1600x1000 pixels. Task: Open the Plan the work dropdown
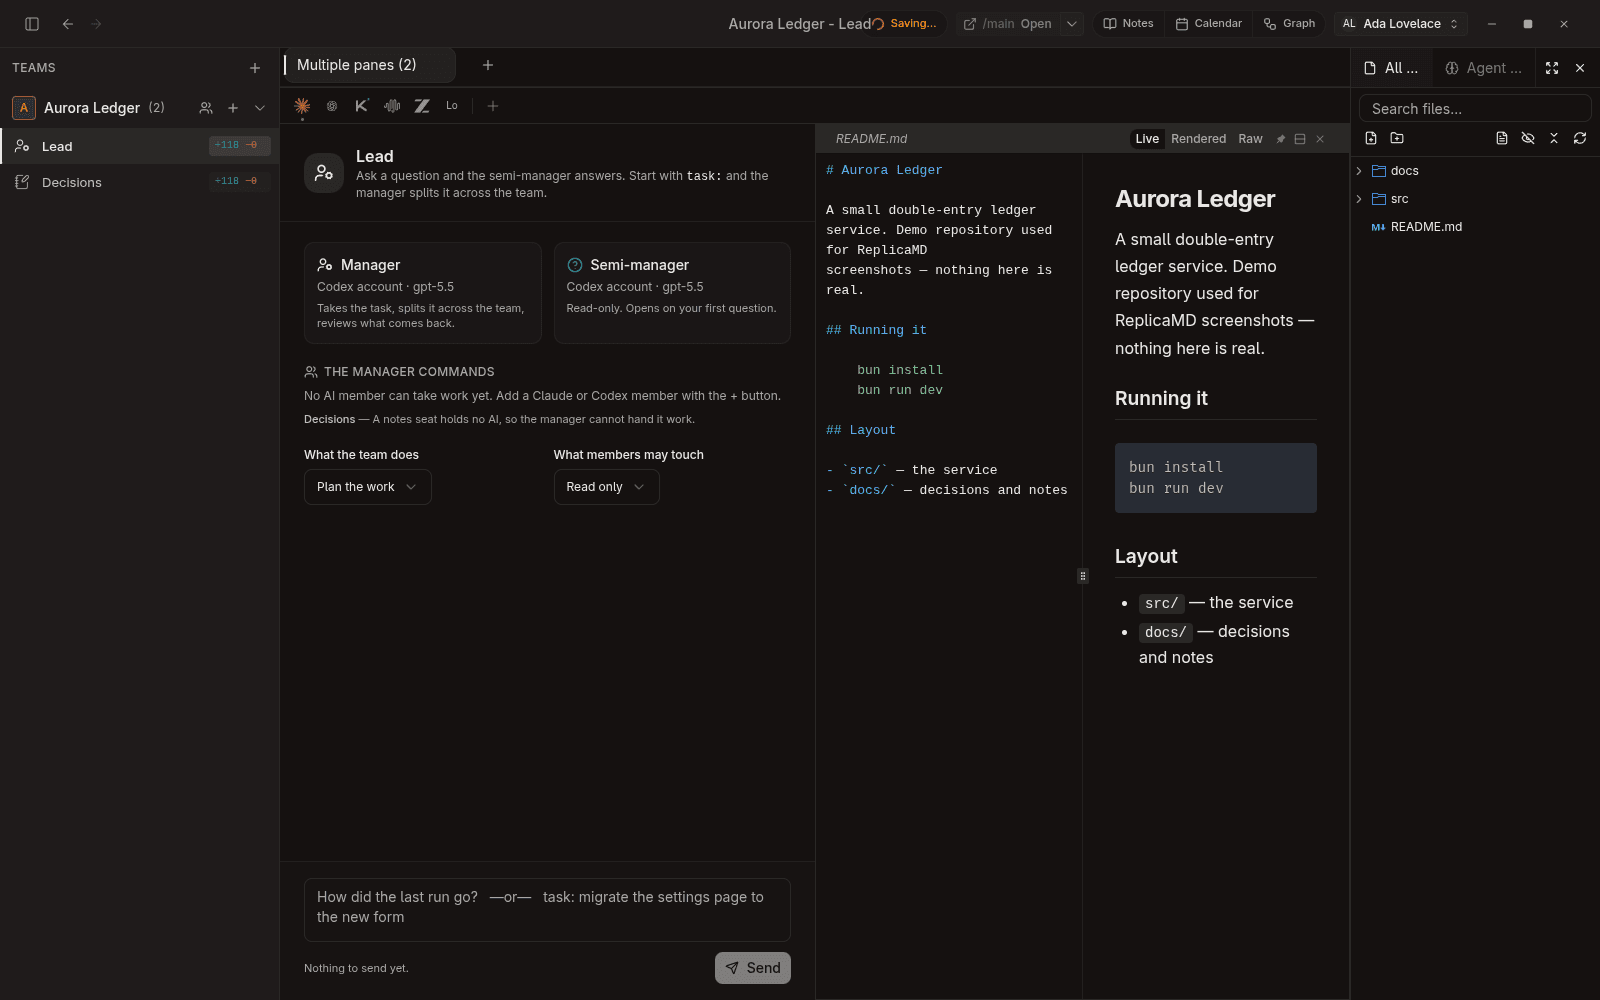pos(368,487)
